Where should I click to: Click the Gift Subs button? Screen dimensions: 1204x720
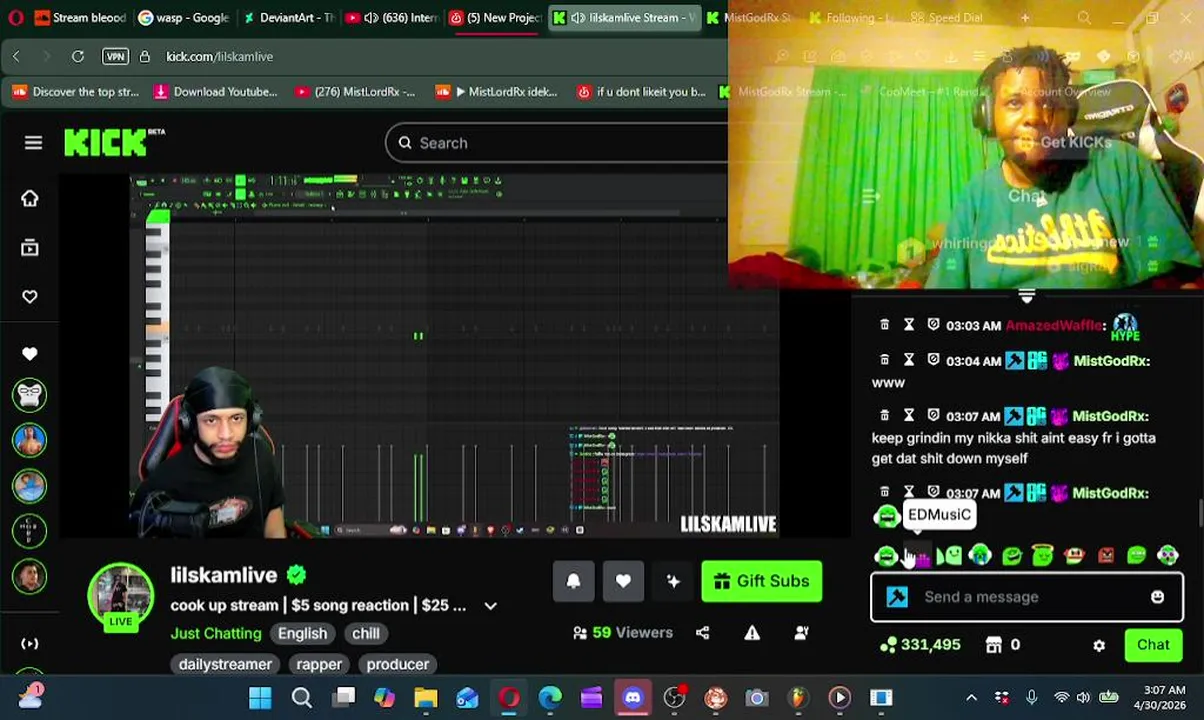(762, 581)
